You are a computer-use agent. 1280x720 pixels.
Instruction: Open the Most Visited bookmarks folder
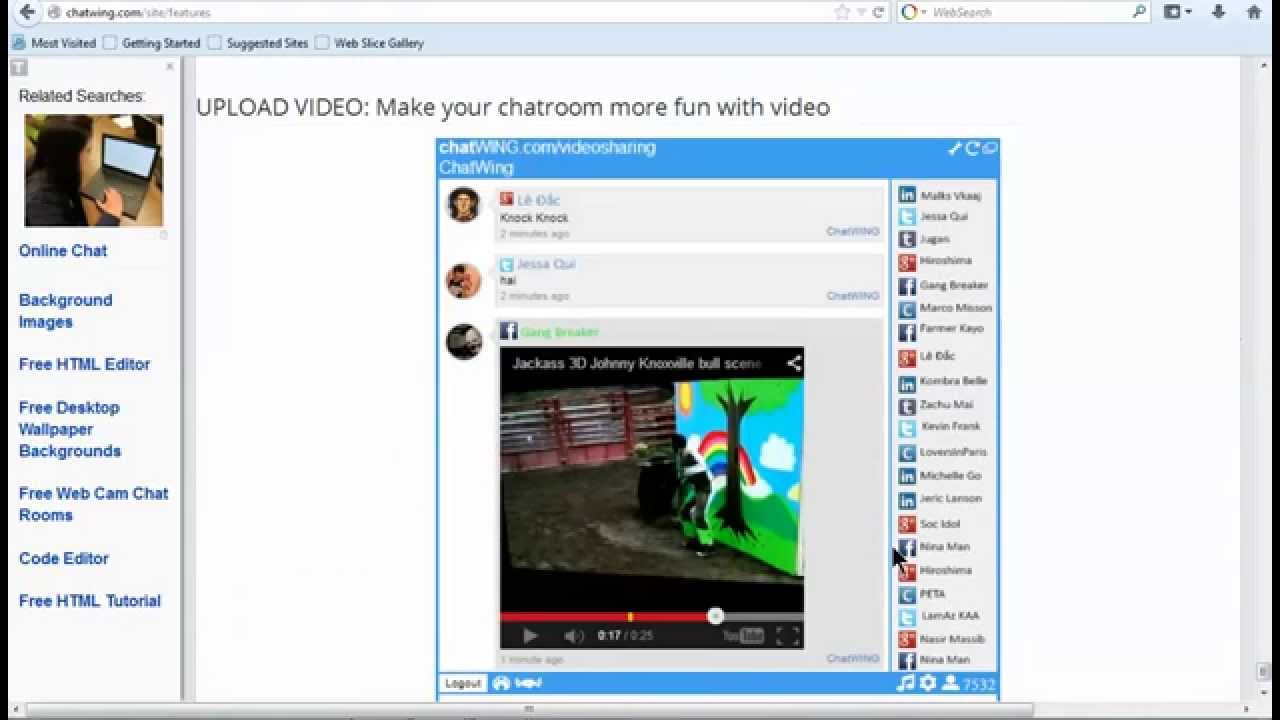[54, 43]
